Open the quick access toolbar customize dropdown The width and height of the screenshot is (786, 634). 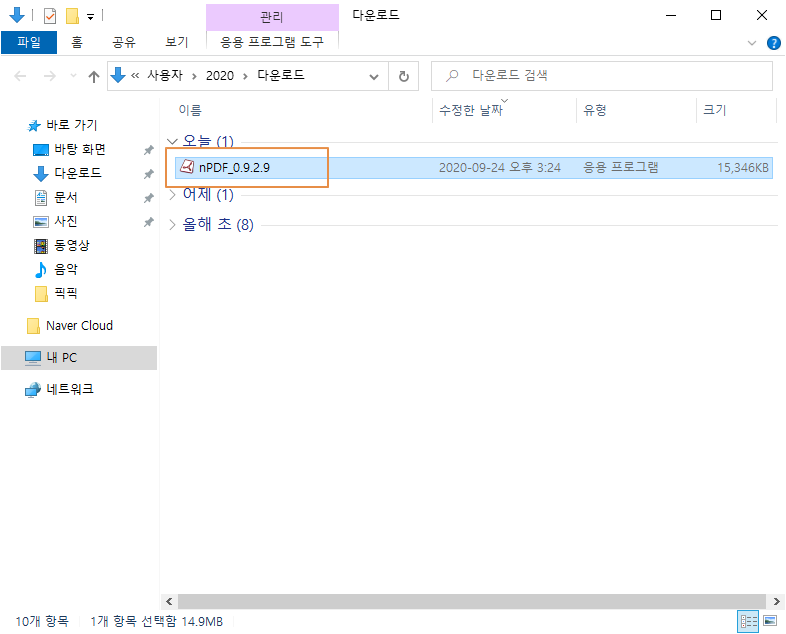(x=91, y=17)
